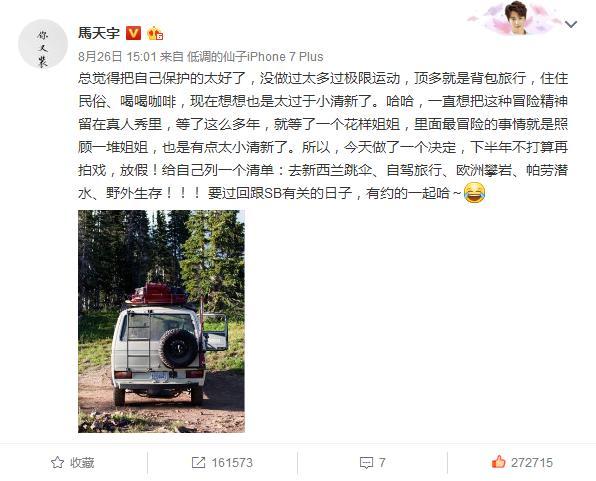Click the orange V verified badge

tap(133, 33)
